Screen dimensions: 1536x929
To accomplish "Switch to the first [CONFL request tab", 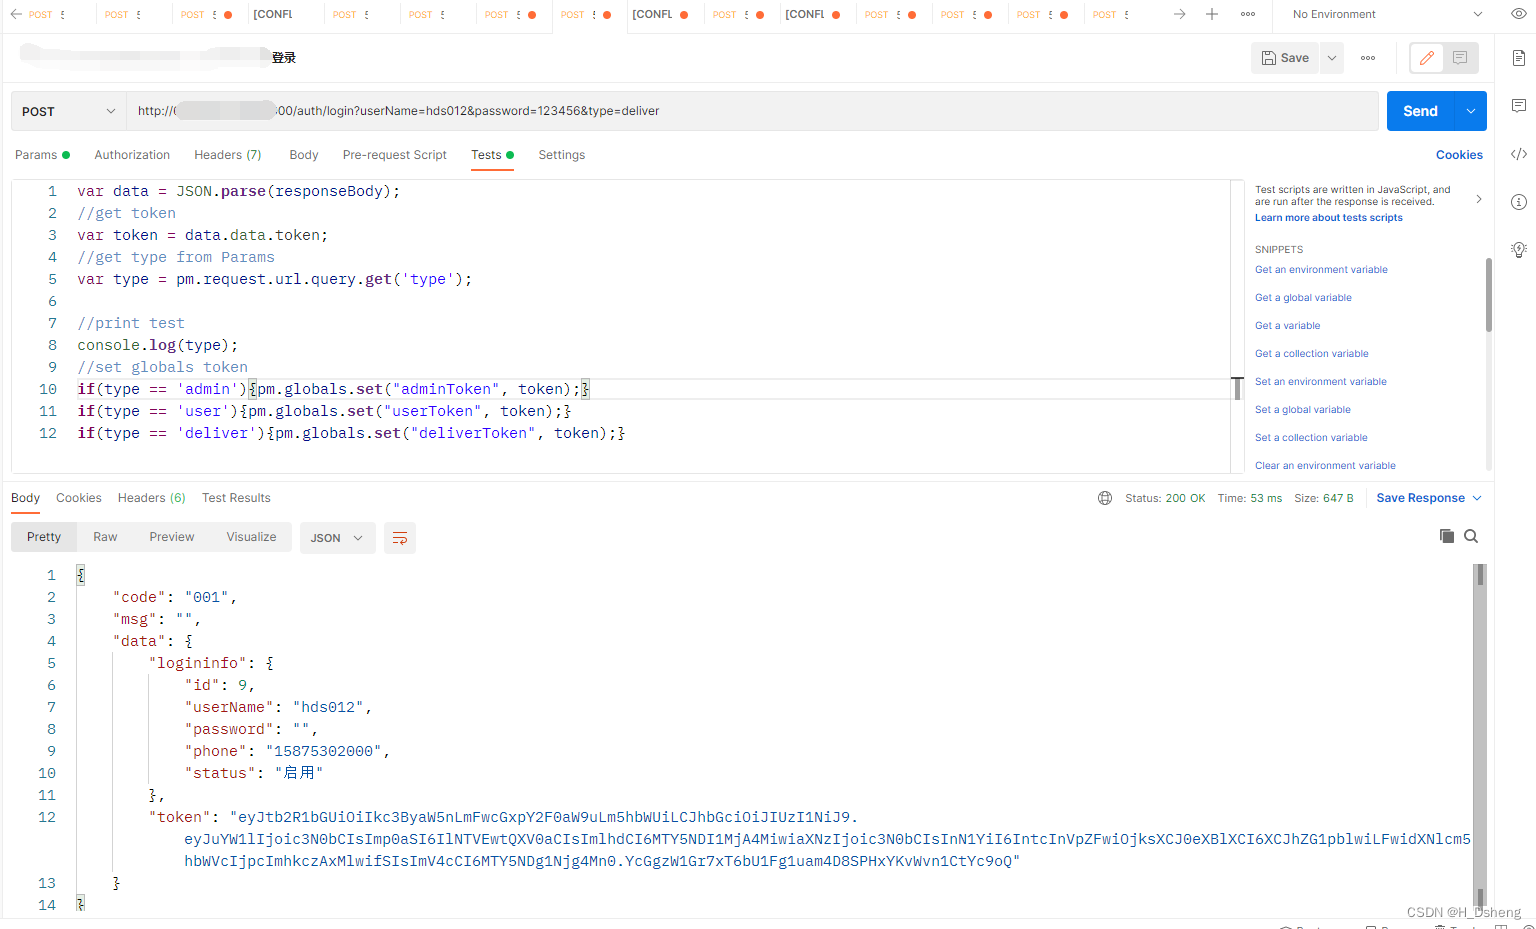I will coord(273,14).
